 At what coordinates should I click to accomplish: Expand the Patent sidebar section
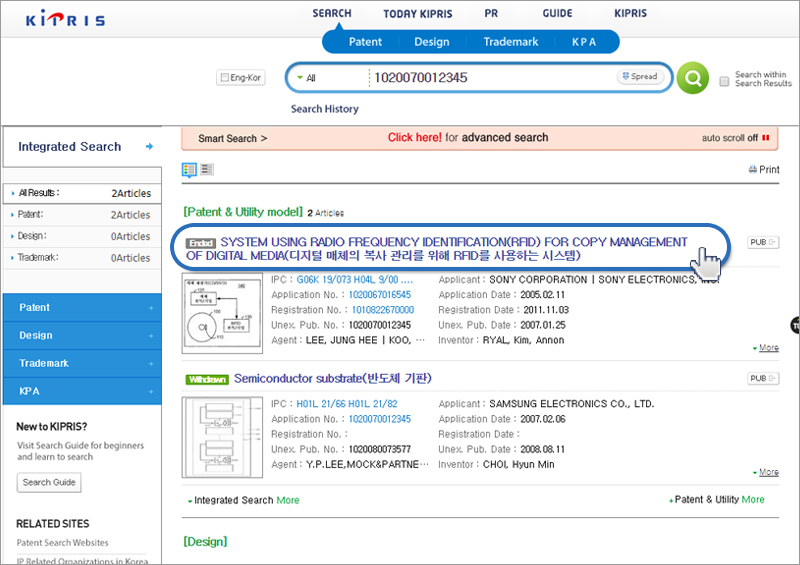(x=82, y=307)
